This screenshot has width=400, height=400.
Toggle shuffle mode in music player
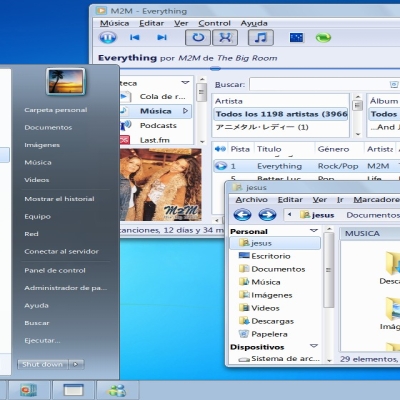pyautogui.click(x=225, y=37)
